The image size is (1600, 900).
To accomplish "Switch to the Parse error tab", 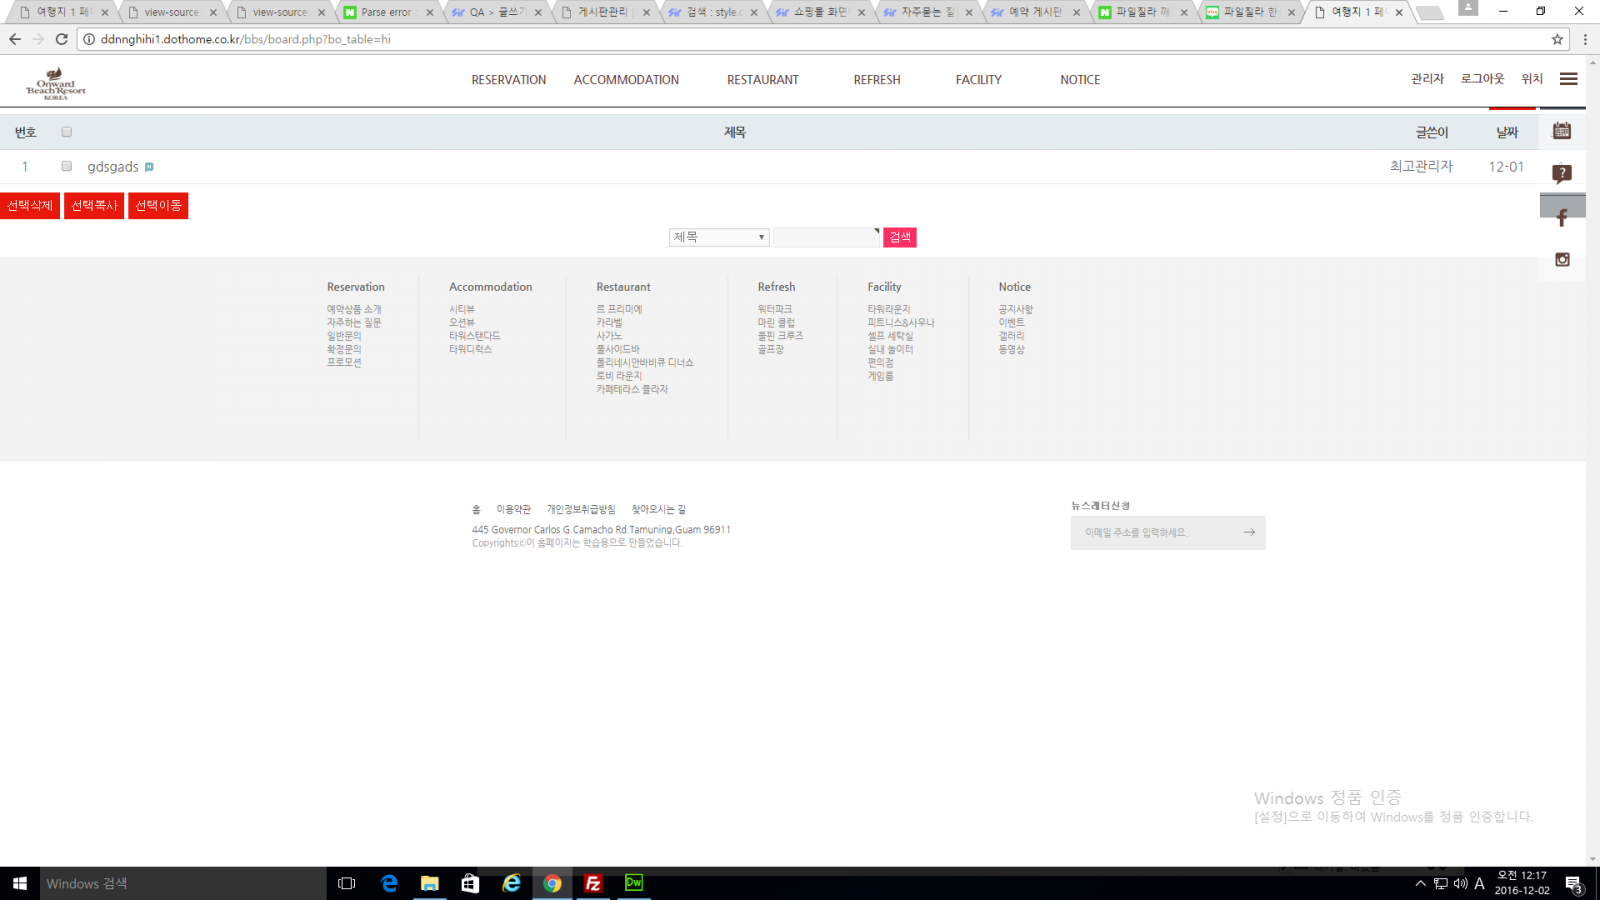I will click(x=387, y=12).
